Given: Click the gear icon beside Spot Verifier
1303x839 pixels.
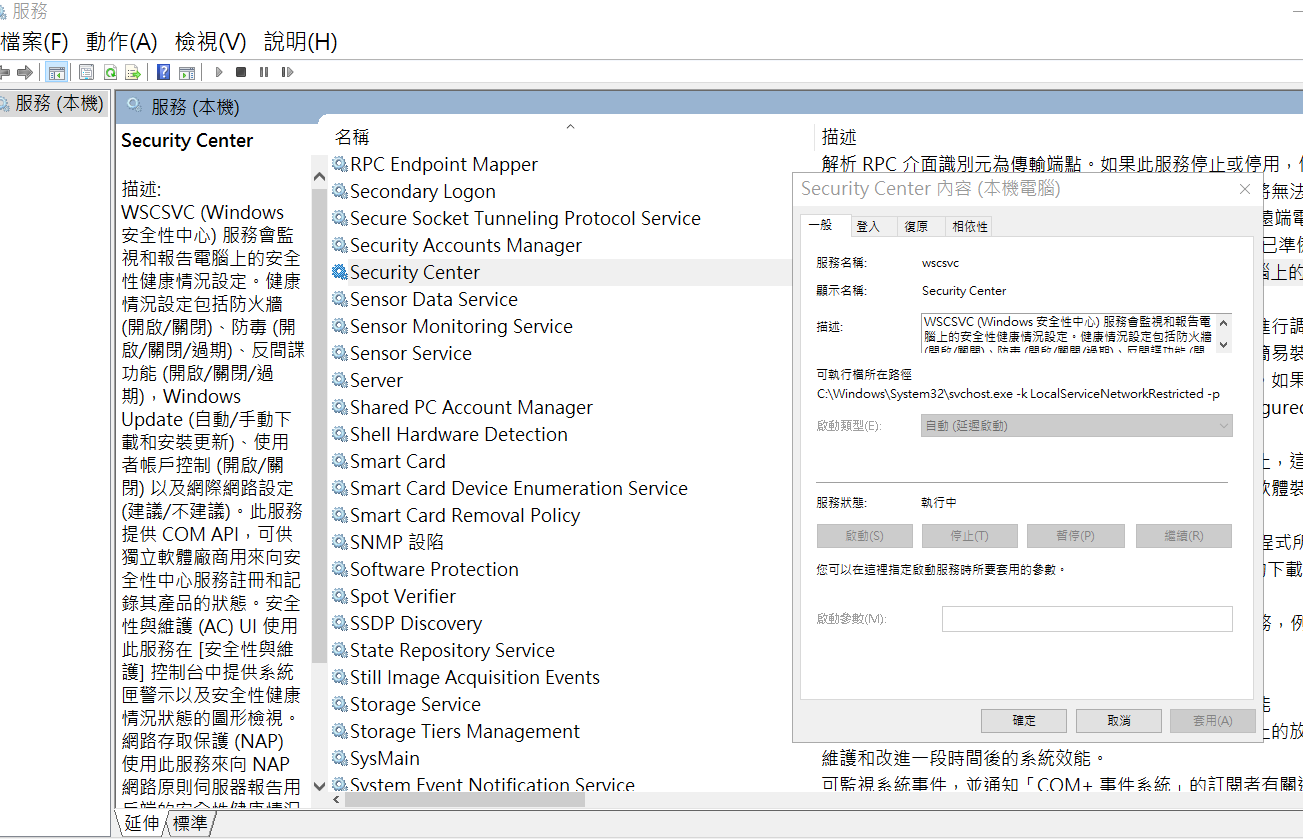Looking at the screenshot, I should pos(340,596).
